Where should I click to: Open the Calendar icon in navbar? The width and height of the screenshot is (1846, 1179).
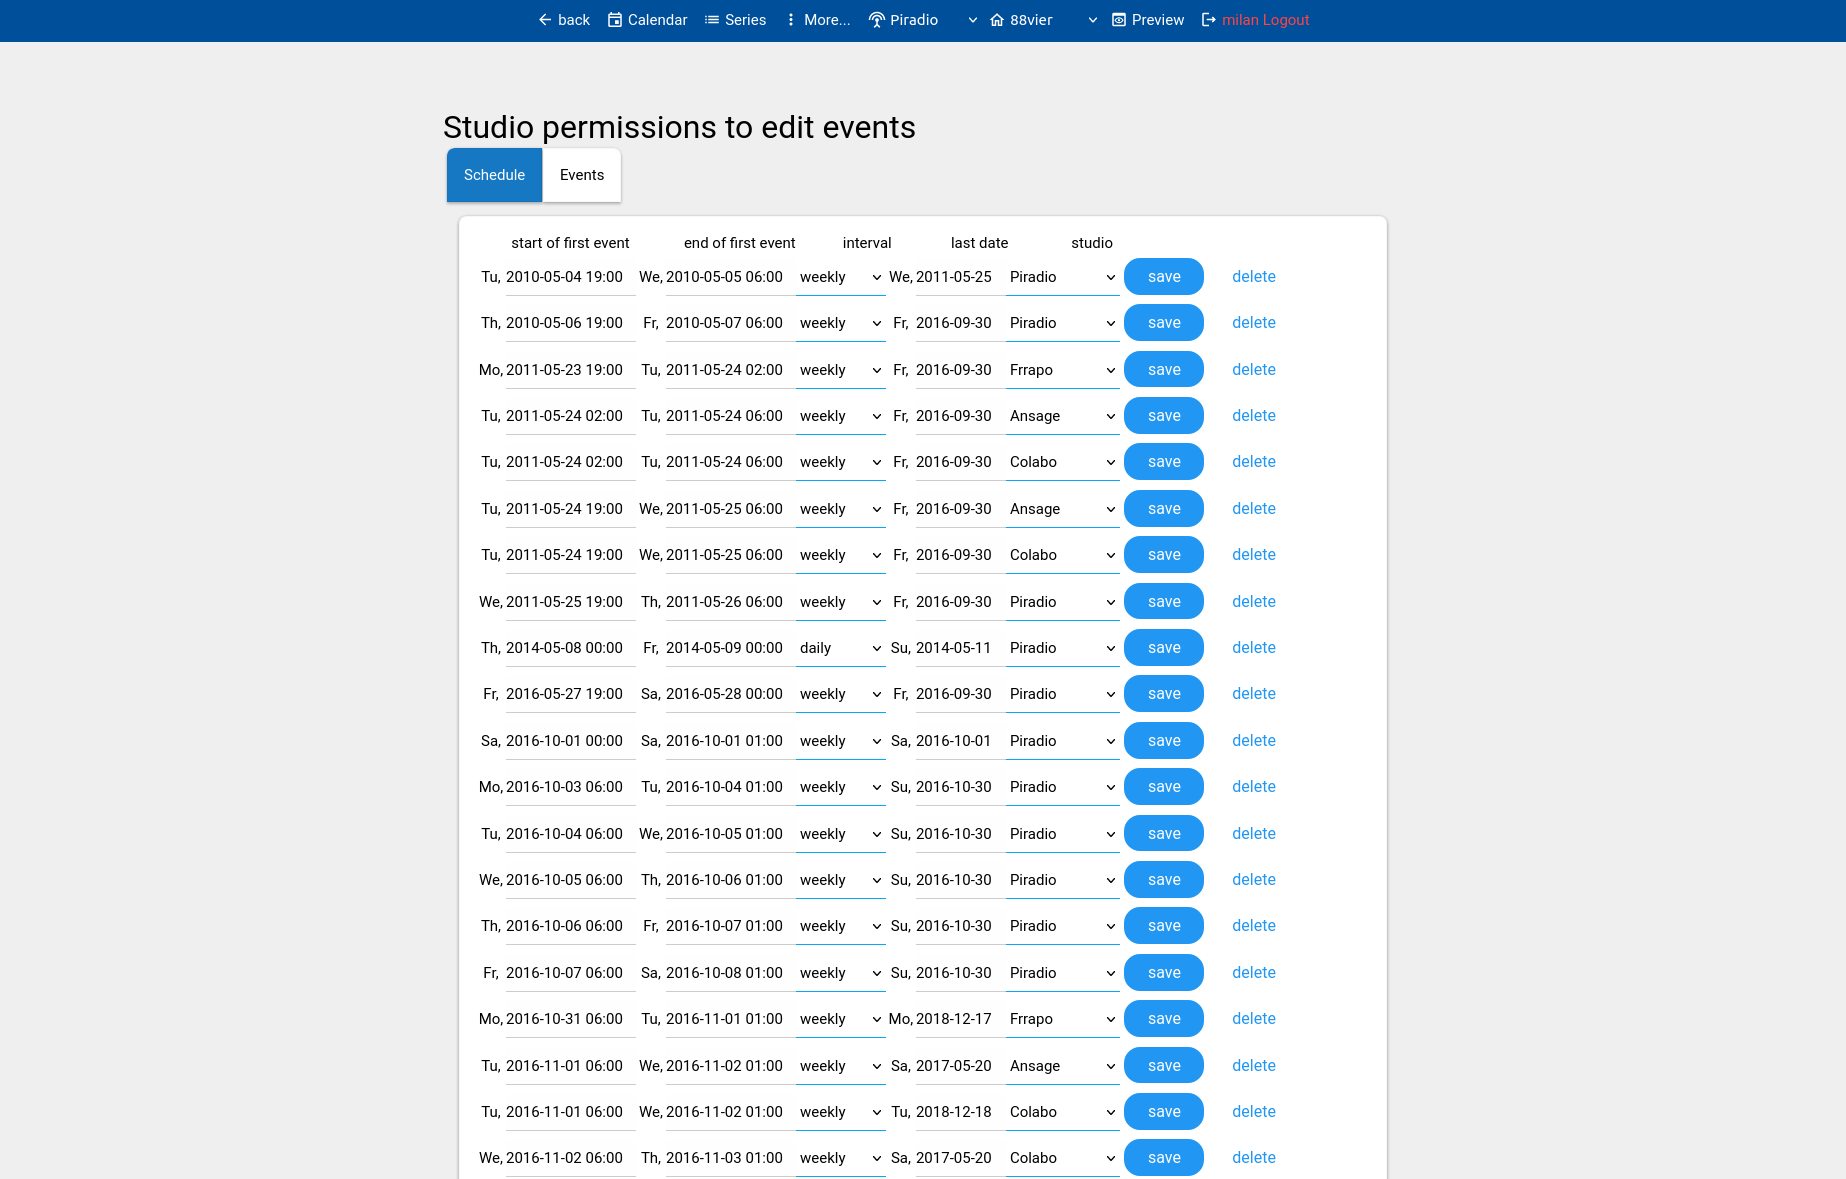point(615,20)
